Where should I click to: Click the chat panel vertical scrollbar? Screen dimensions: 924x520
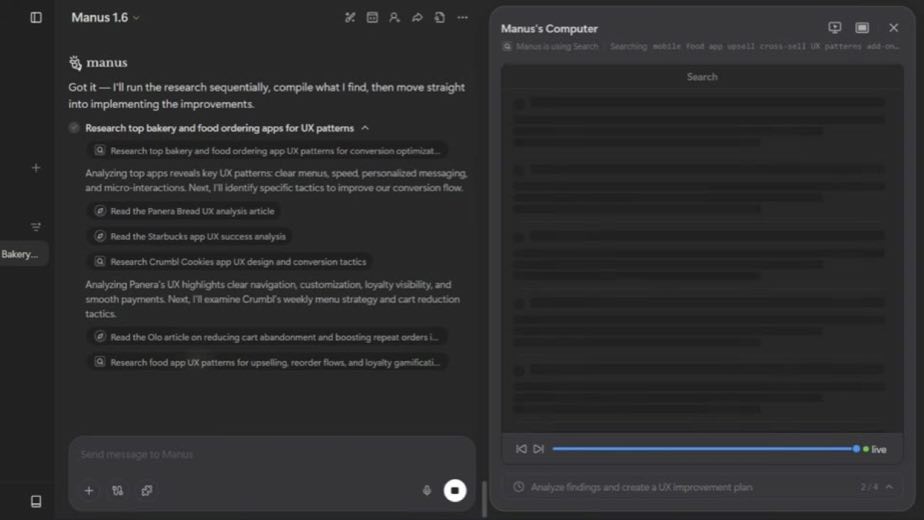pos(484,498)
